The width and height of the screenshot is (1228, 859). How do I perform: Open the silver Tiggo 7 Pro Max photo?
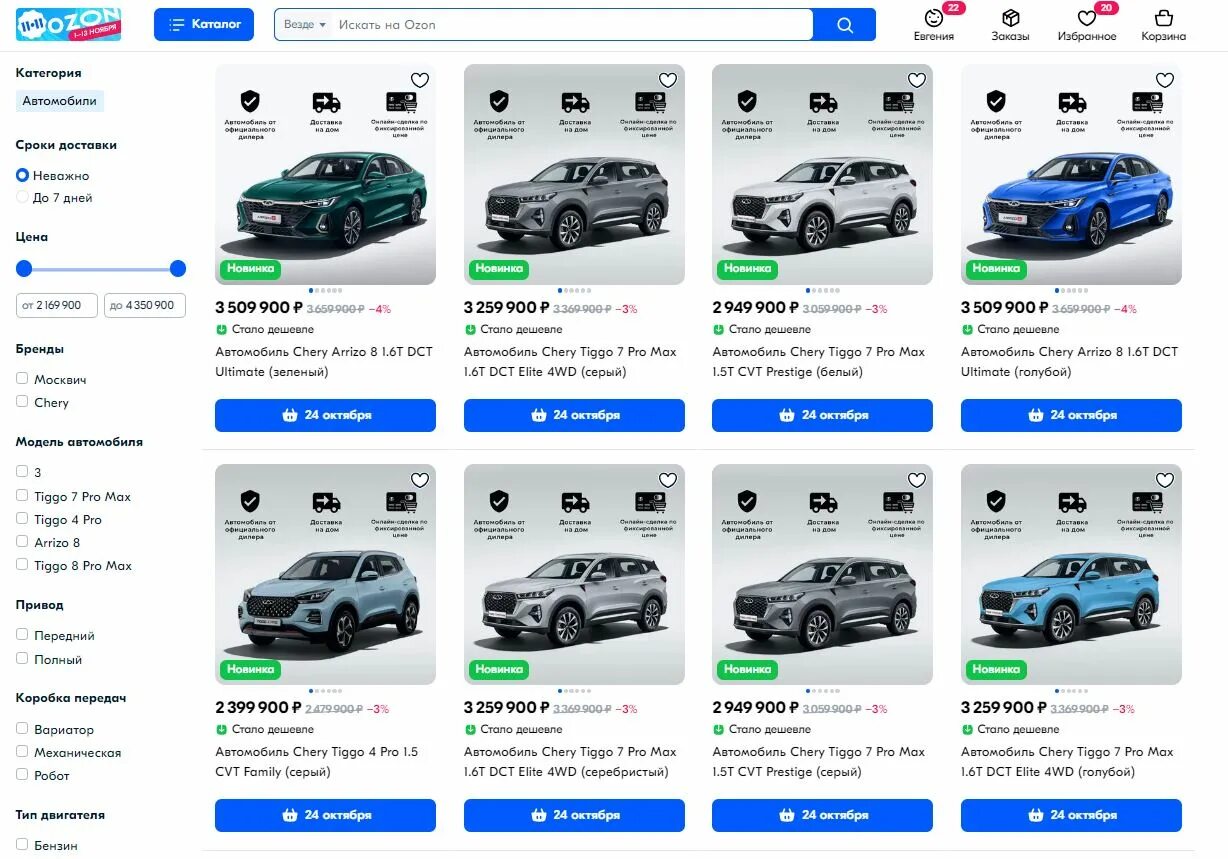click(x=574, y=574)
